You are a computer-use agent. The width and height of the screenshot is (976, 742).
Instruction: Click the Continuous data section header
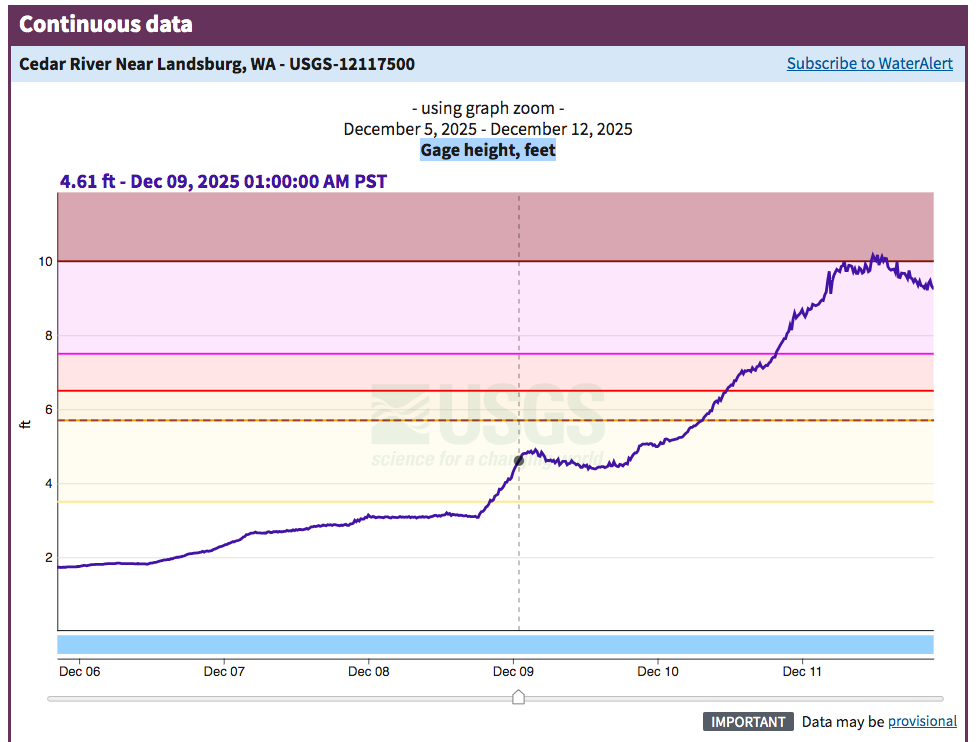click(106, 25)
